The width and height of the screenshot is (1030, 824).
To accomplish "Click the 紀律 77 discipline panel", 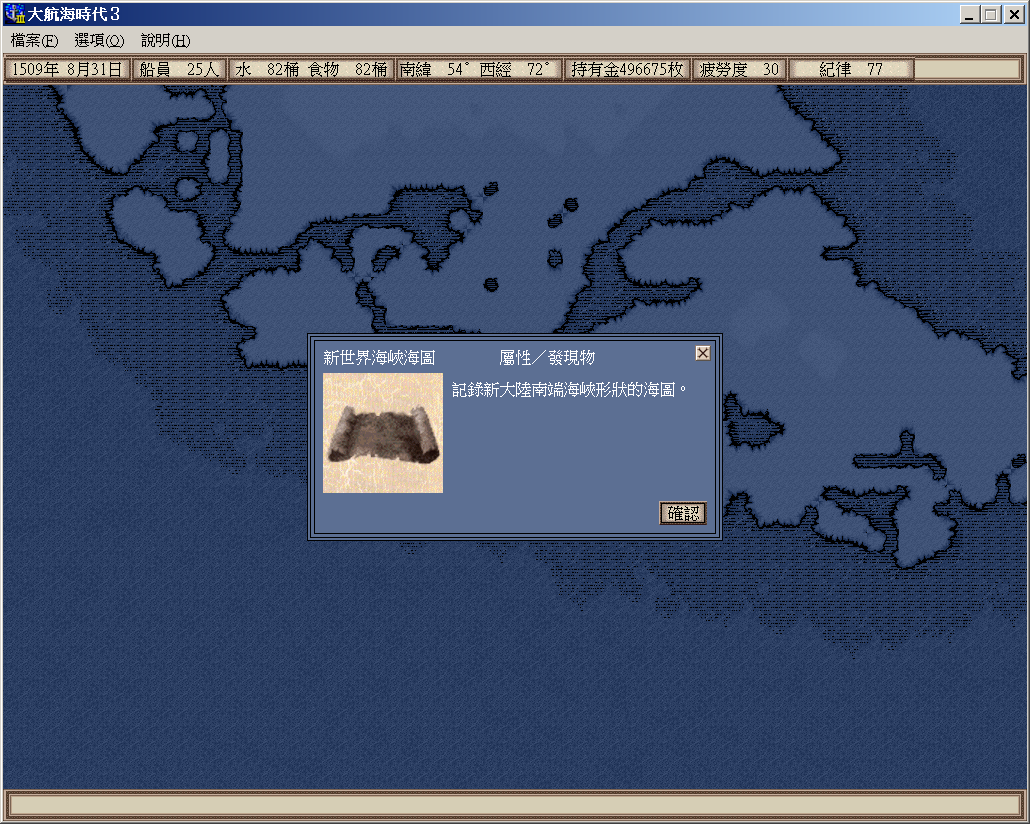I will point(851,70).
